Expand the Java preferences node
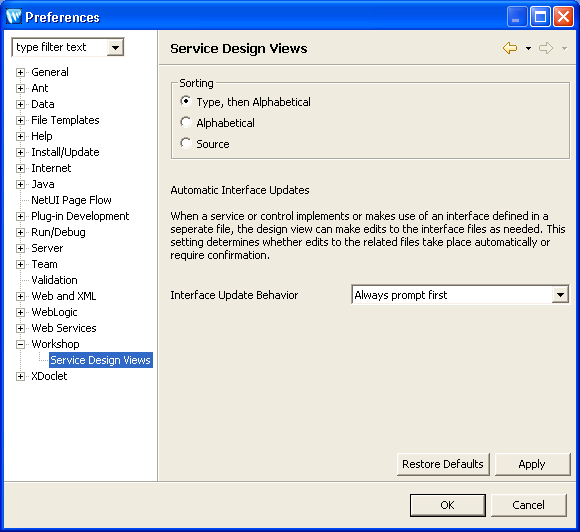The height and width of the screenshot is (532, 580). [x=20, y=184]
